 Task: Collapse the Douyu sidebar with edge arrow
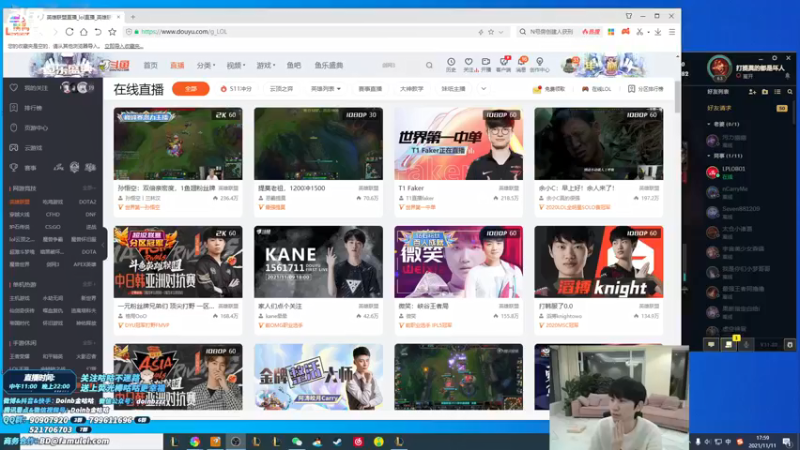[104, 244]
